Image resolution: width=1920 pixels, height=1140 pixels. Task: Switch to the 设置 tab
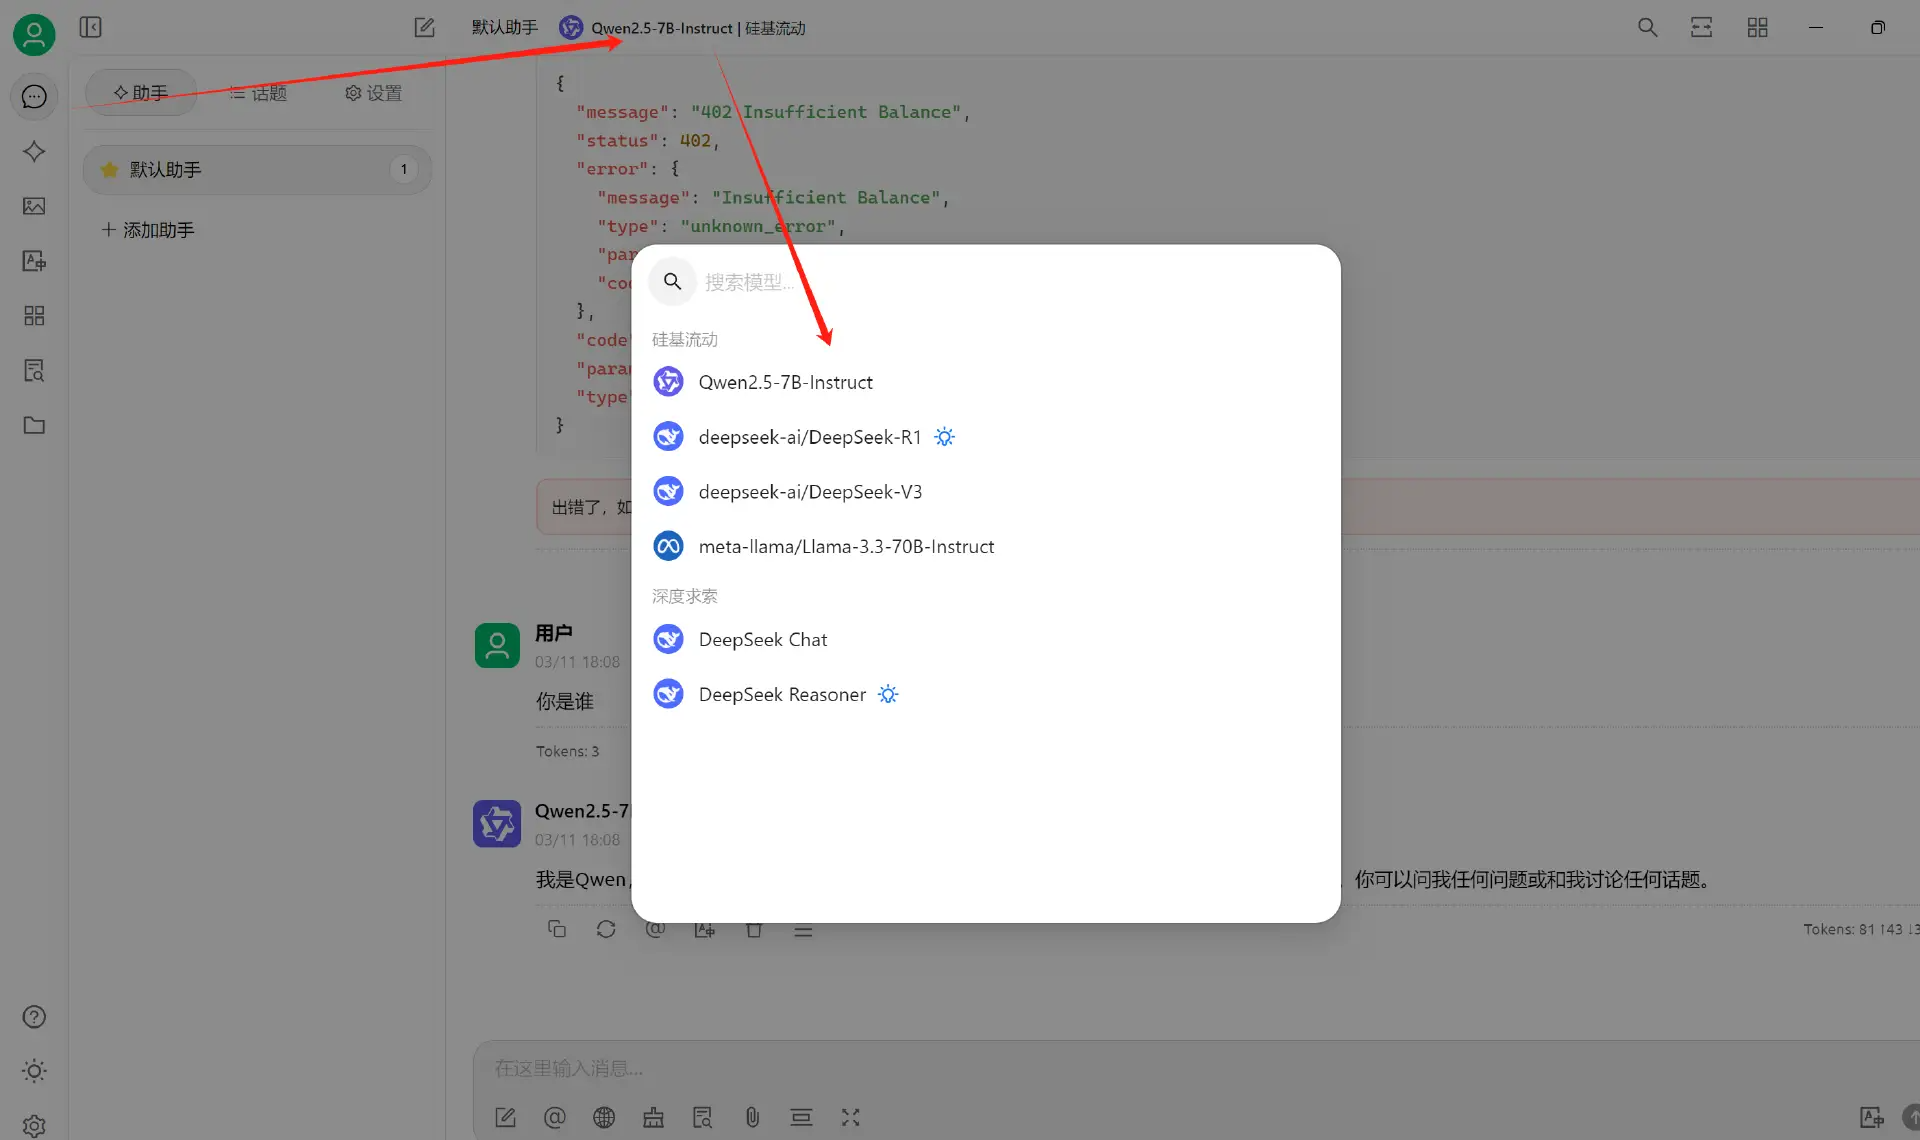(x=373, y=93)
